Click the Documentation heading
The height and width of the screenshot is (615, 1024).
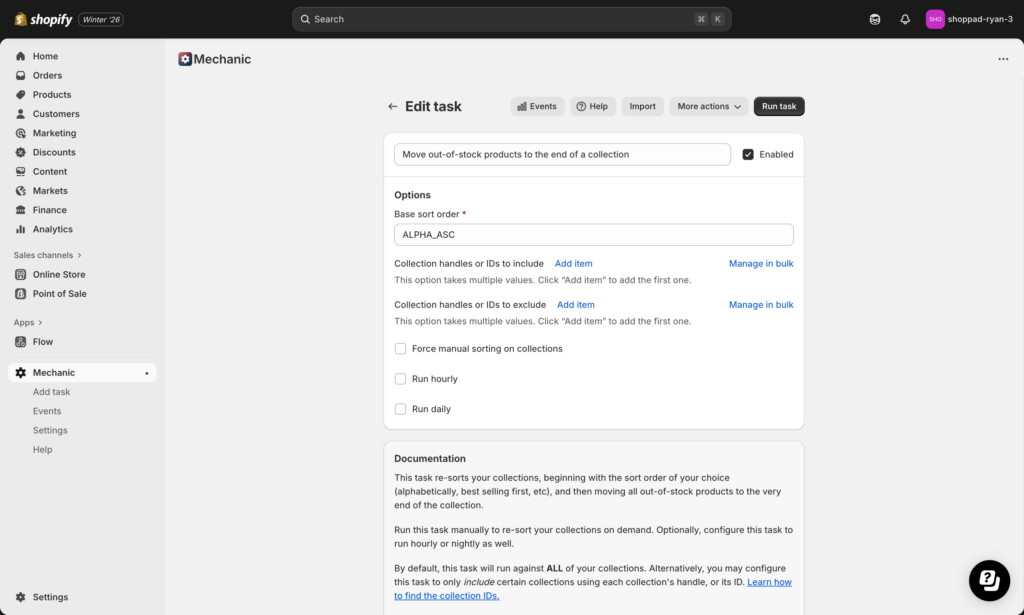point(430,459)
